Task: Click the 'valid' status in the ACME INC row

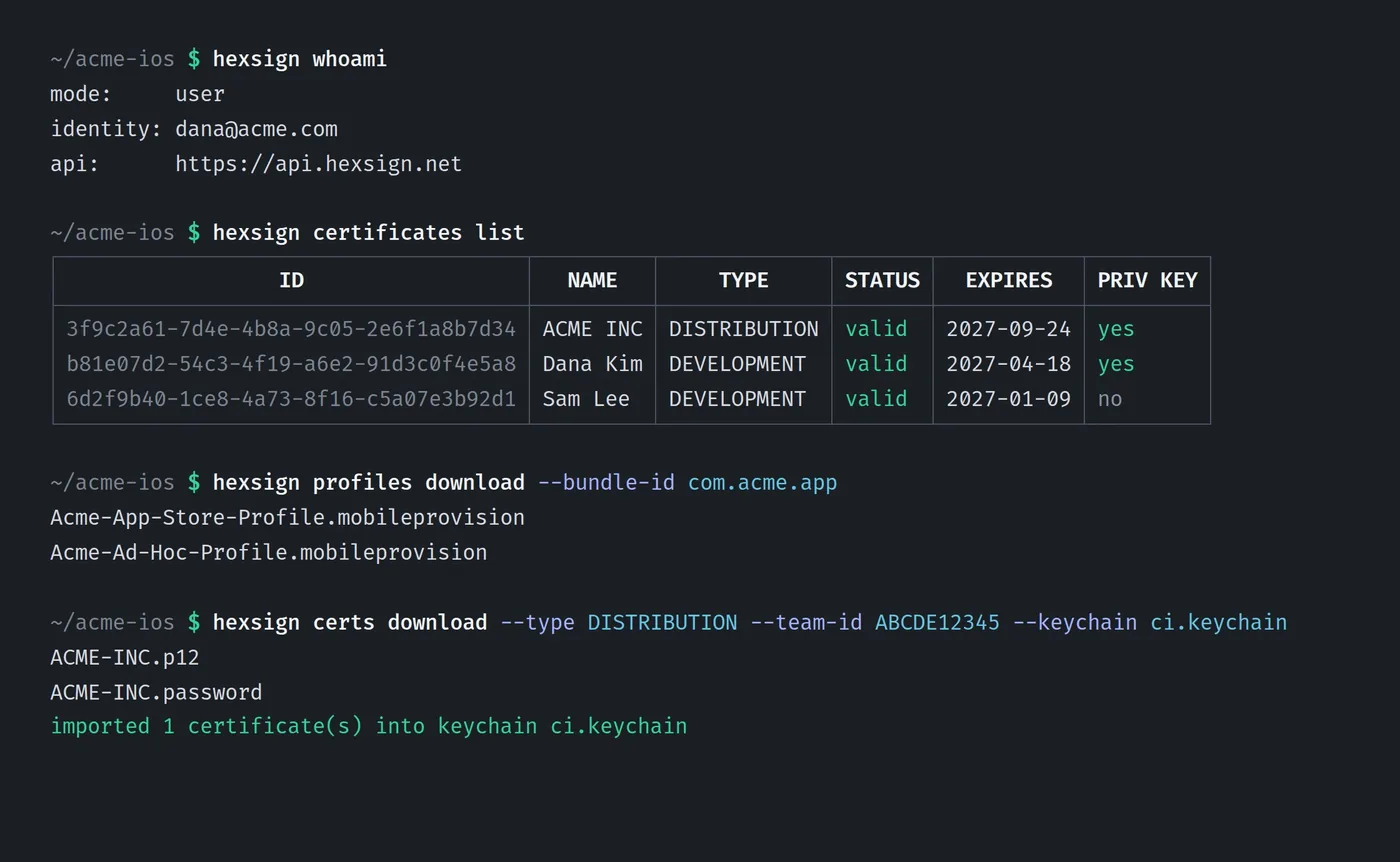Action: coord(876,329)
